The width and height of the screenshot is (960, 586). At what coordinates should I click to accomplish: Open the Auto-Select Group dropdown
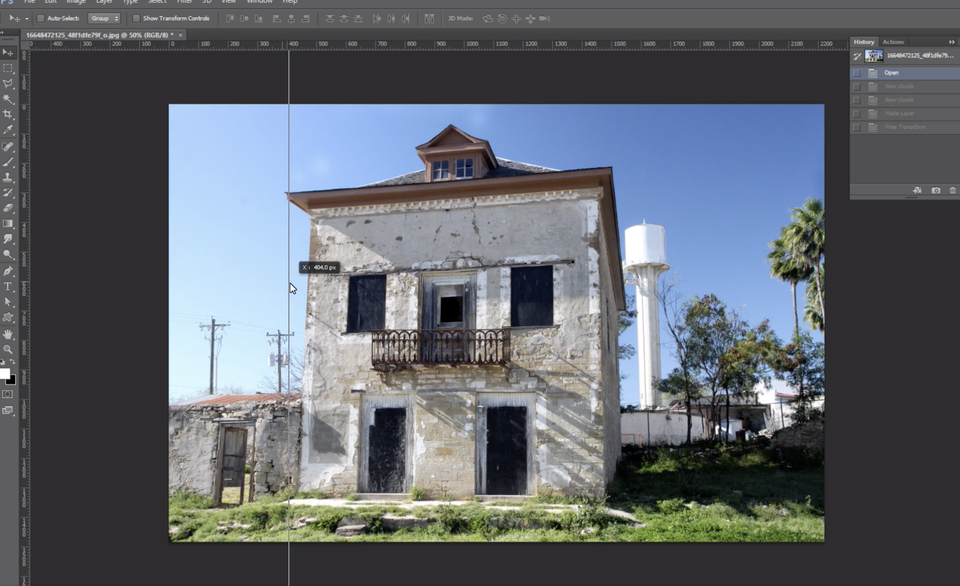click(x=104, y=18)
